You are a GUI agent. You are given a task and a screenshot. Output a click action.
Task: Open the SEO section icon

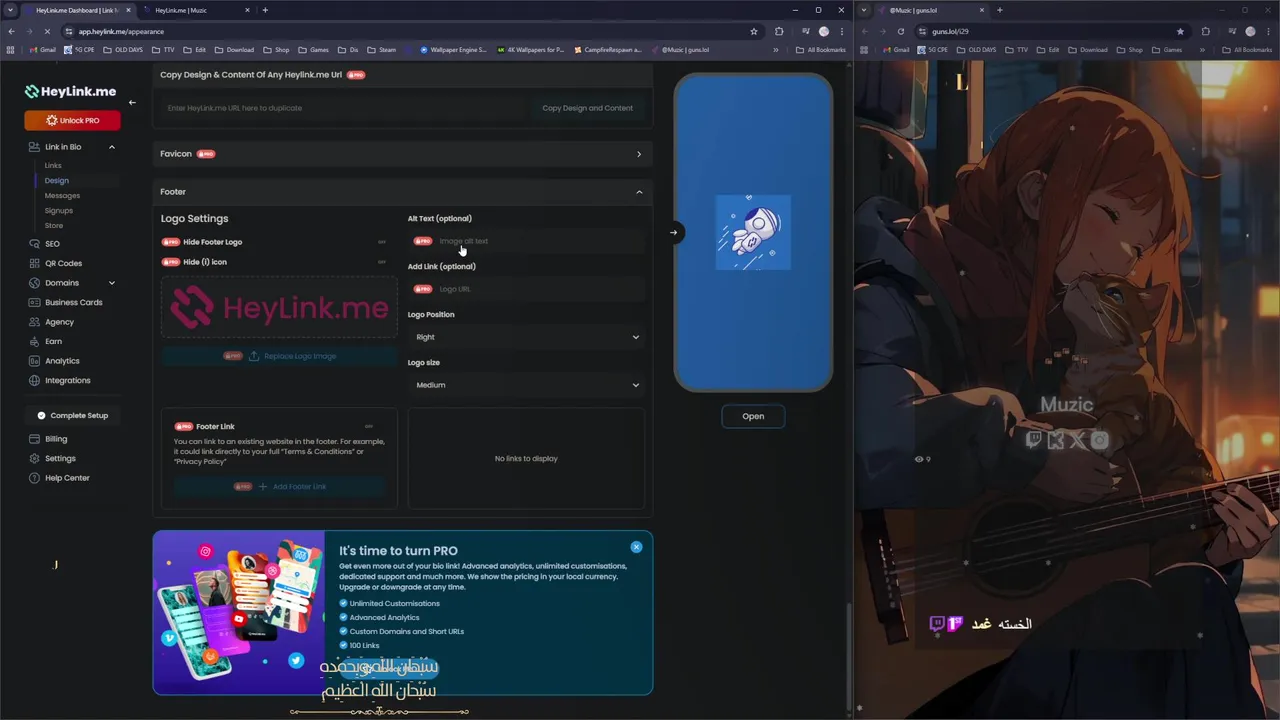point(35,243)
